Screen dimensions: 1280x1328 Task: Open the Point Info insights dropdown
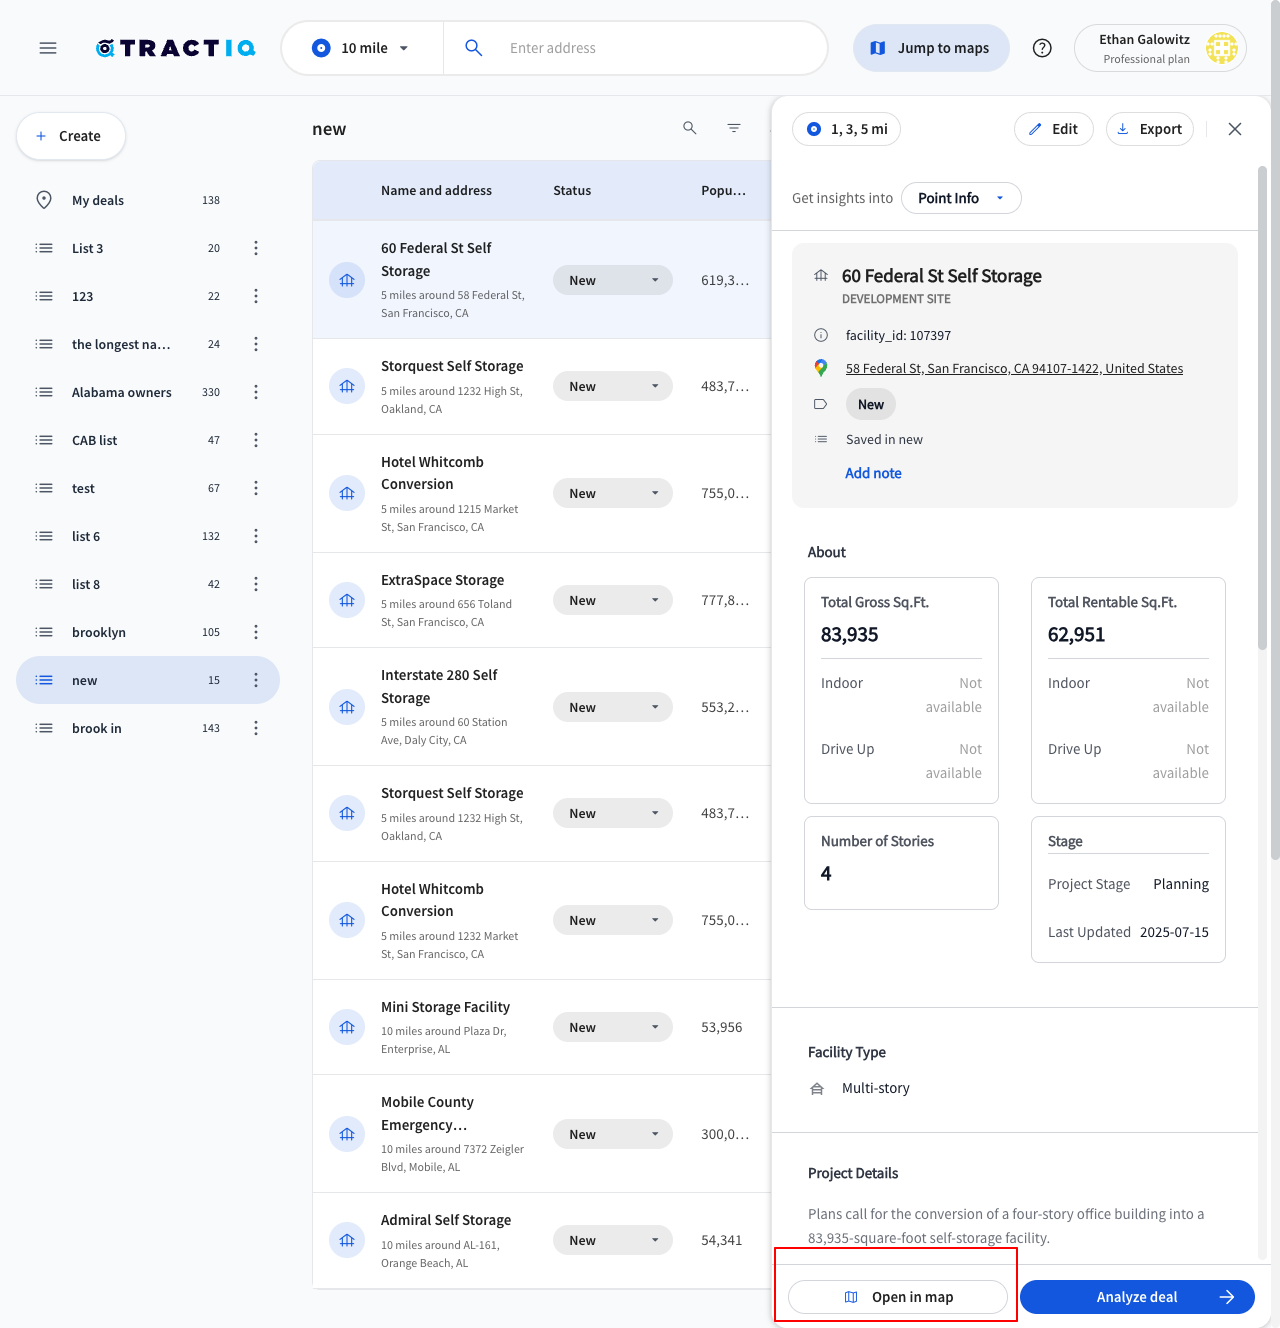point(960,198)
